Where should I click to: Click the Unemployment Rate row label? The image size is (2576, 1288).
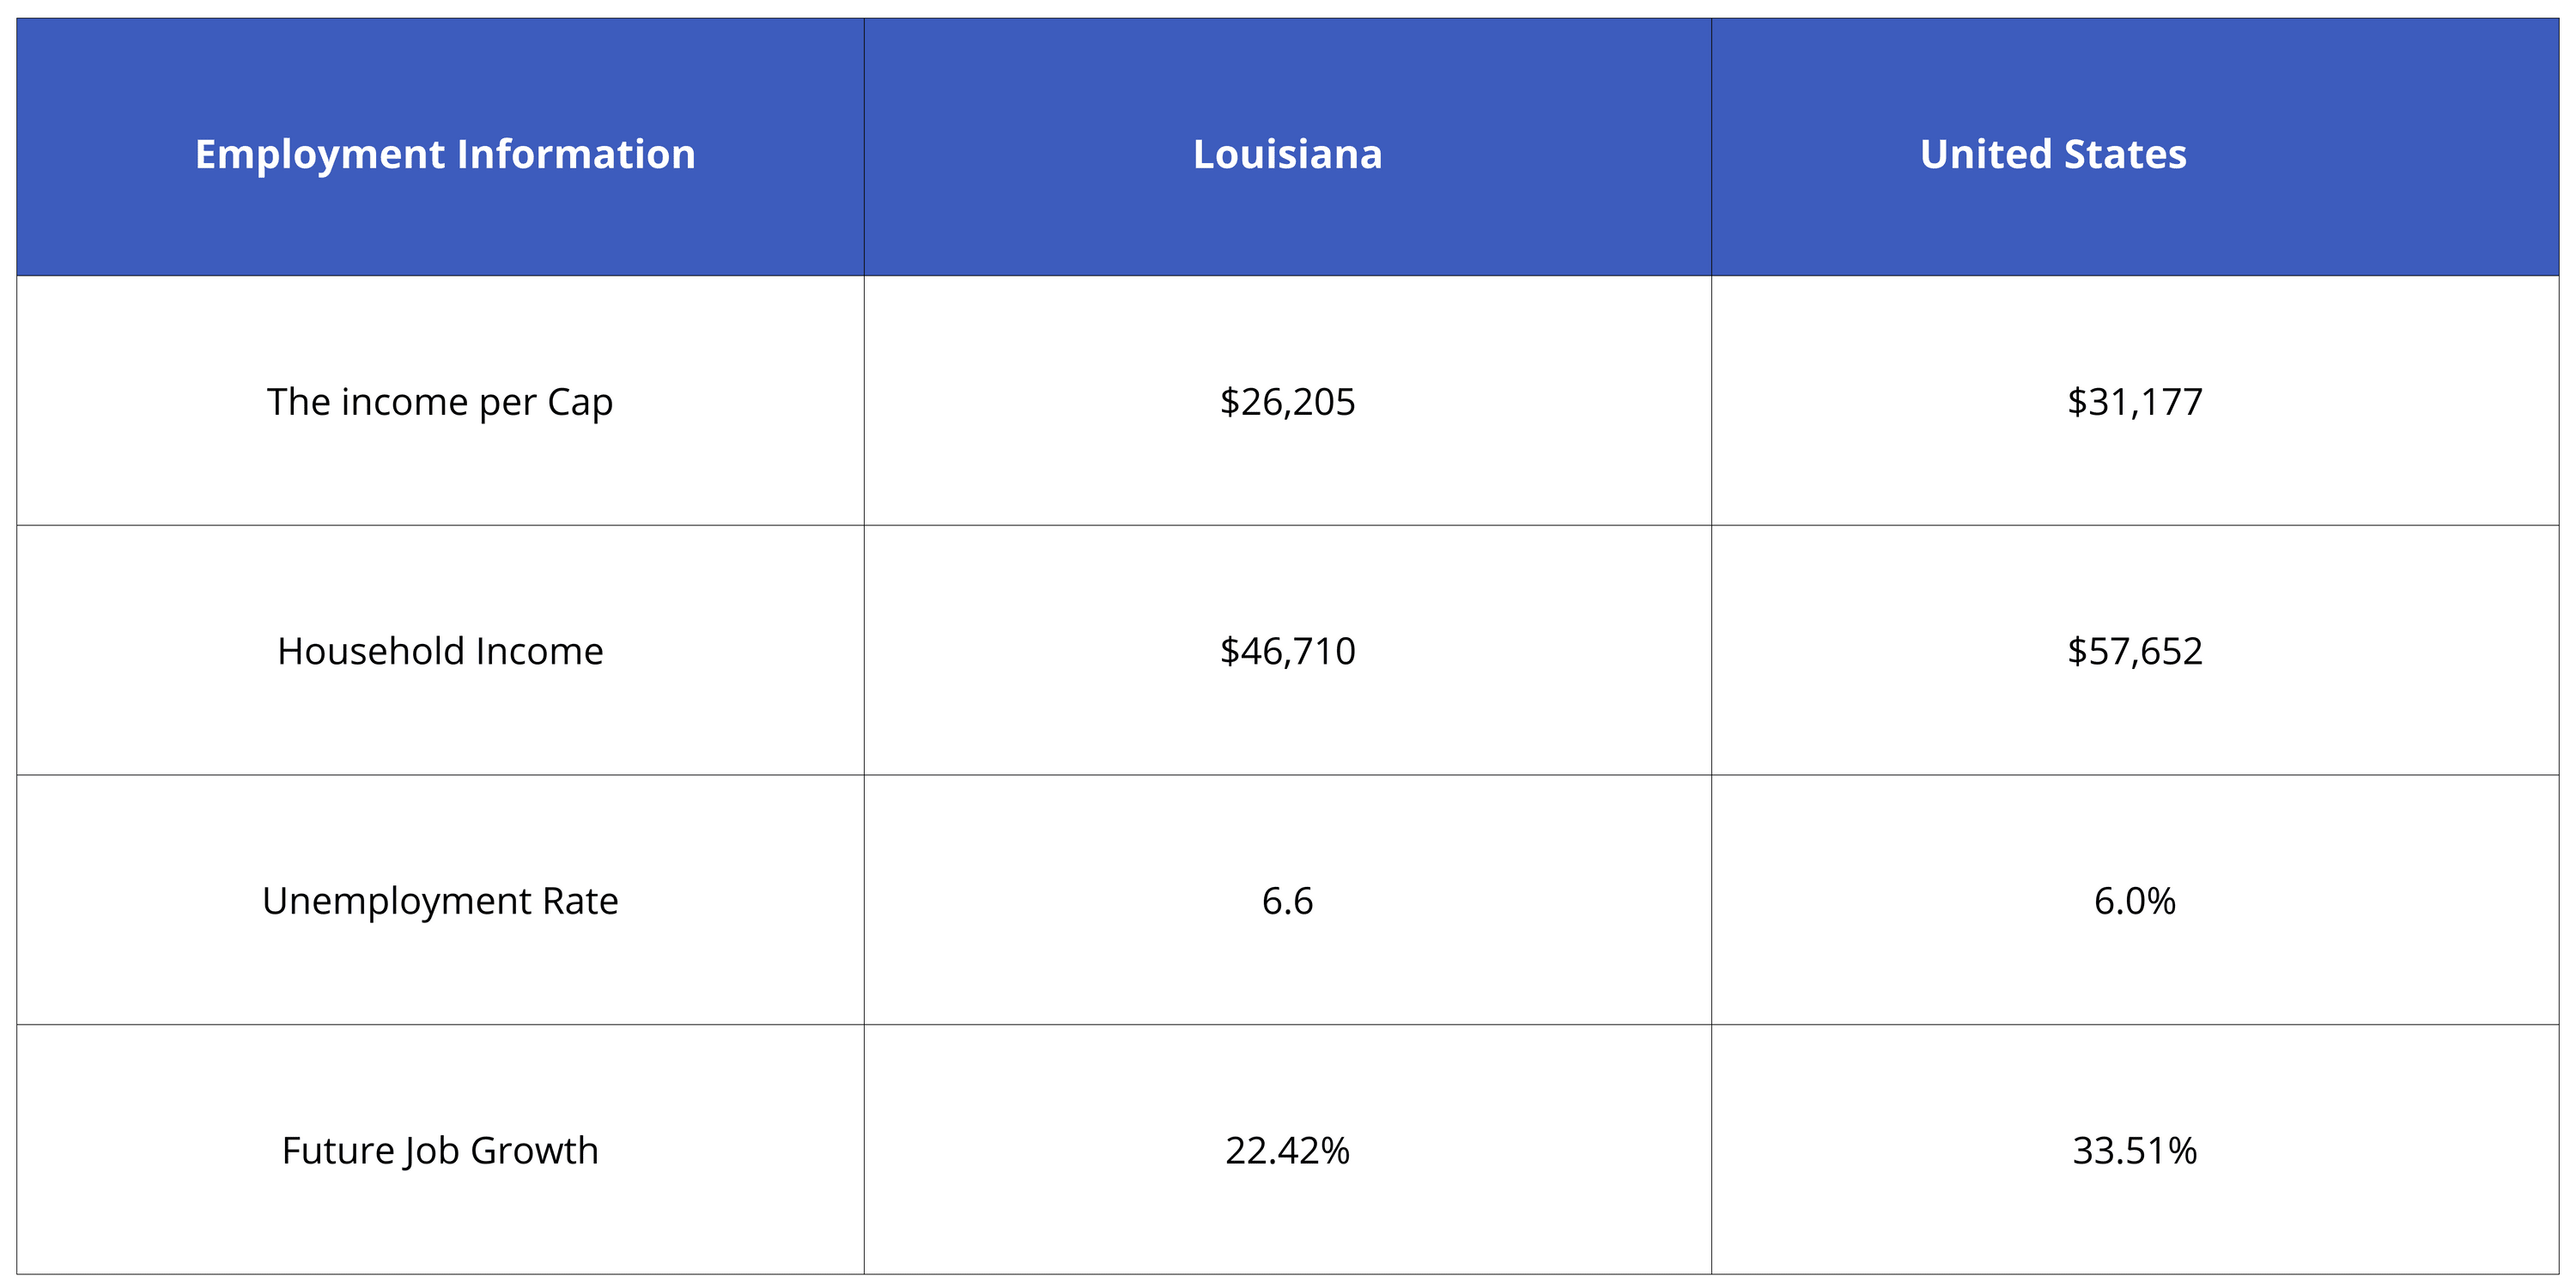pyautogui.click(x=440, y=901)
